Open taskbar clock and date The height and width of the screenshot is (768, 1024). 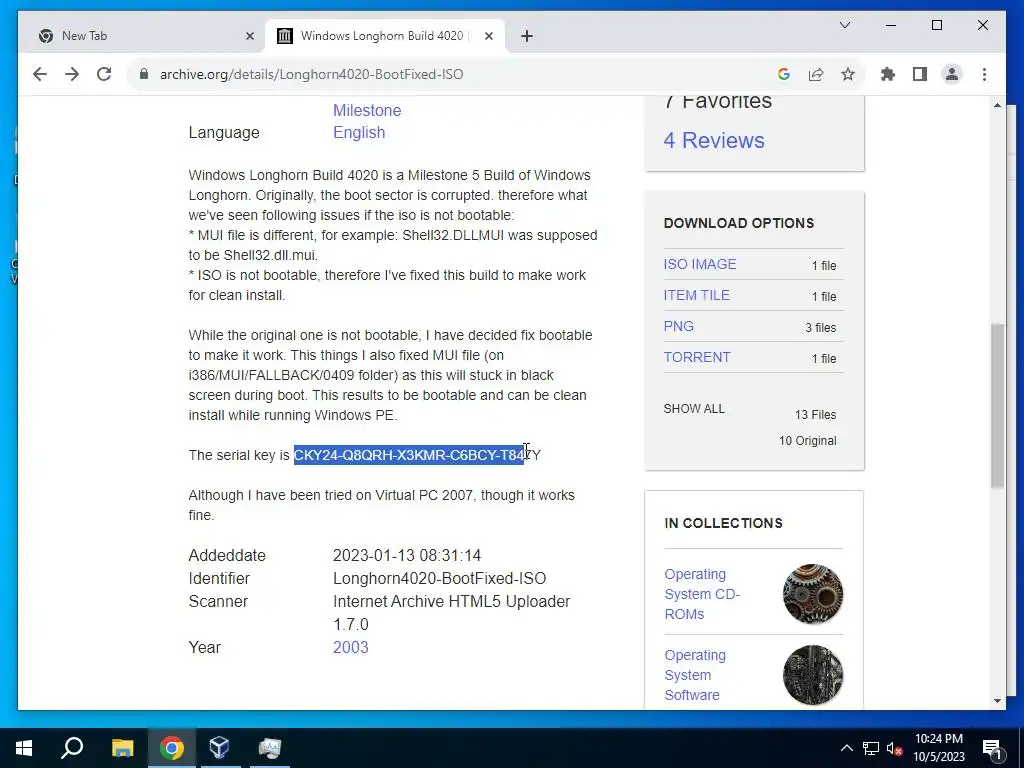pos(938,748)
